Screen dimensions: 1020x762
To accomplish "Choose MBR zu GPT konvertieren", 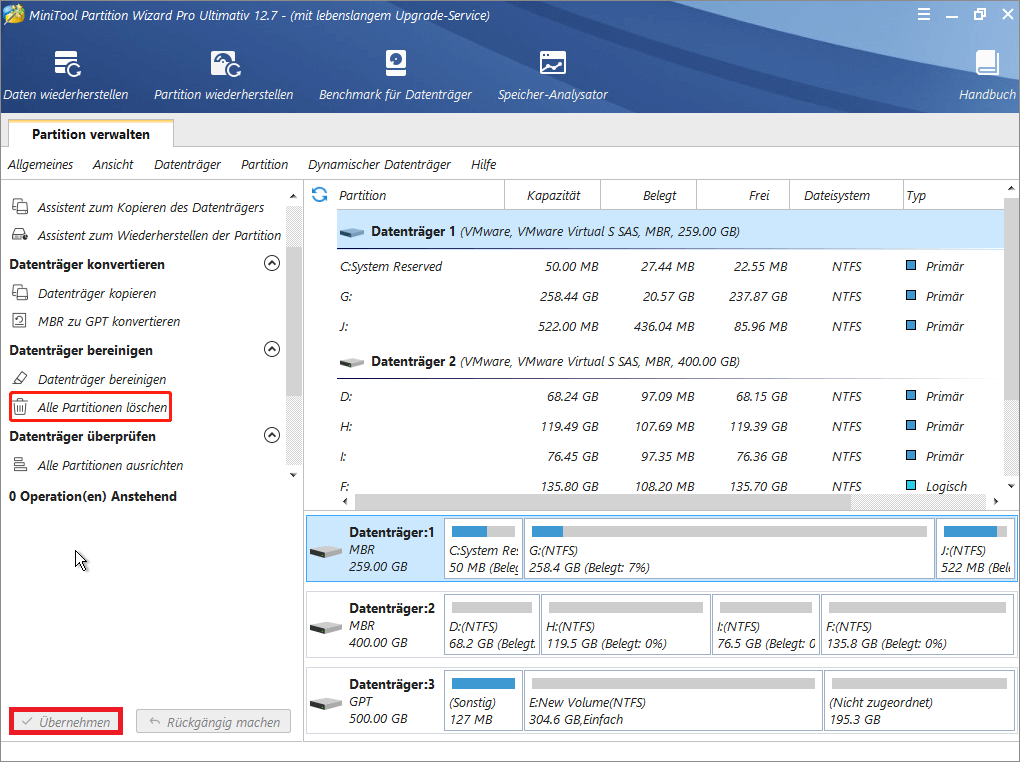I will point(109,321).
